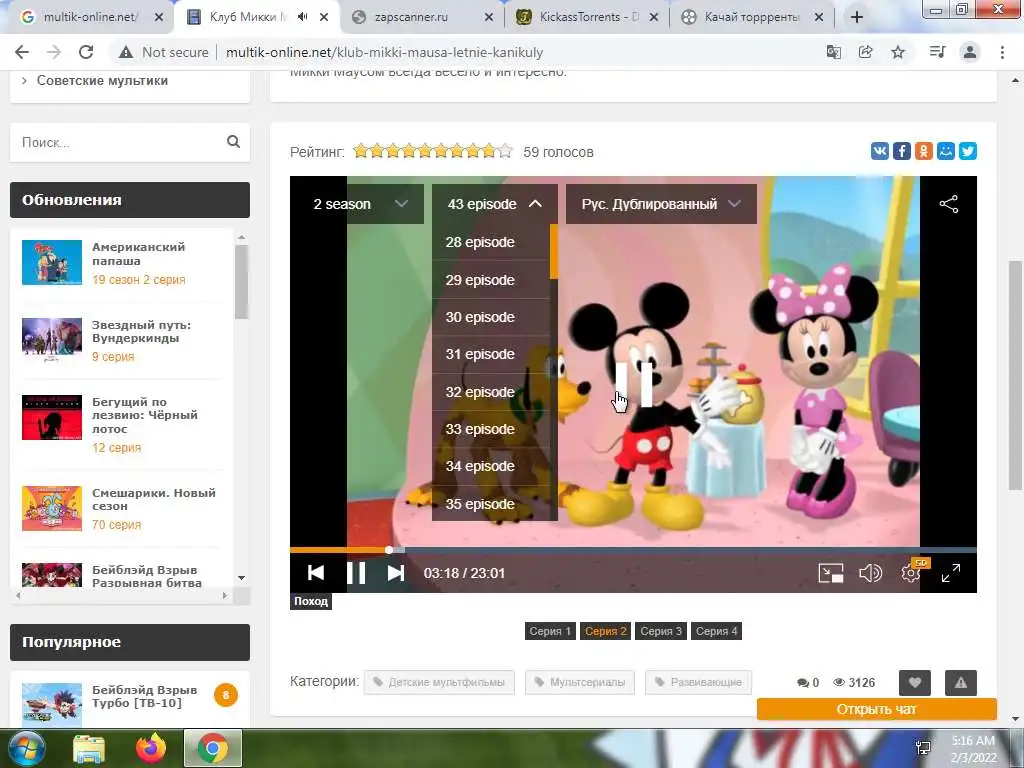Open Смешарики. Новый сезон update

(x=153, y=500)
